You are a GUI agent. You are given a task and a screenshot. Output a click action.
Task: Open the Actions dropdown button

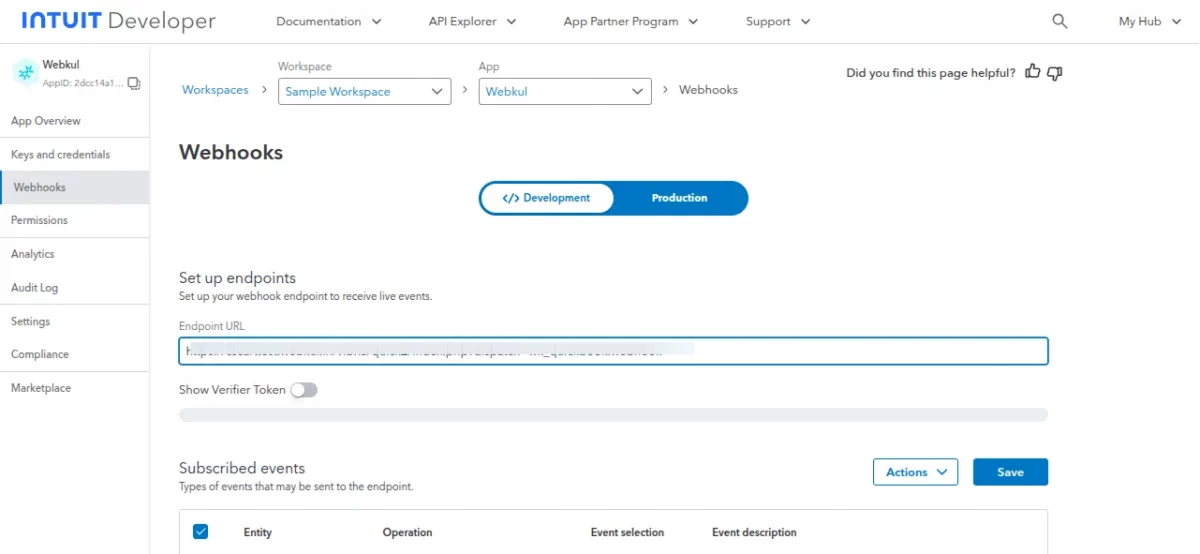click(916, 472)
